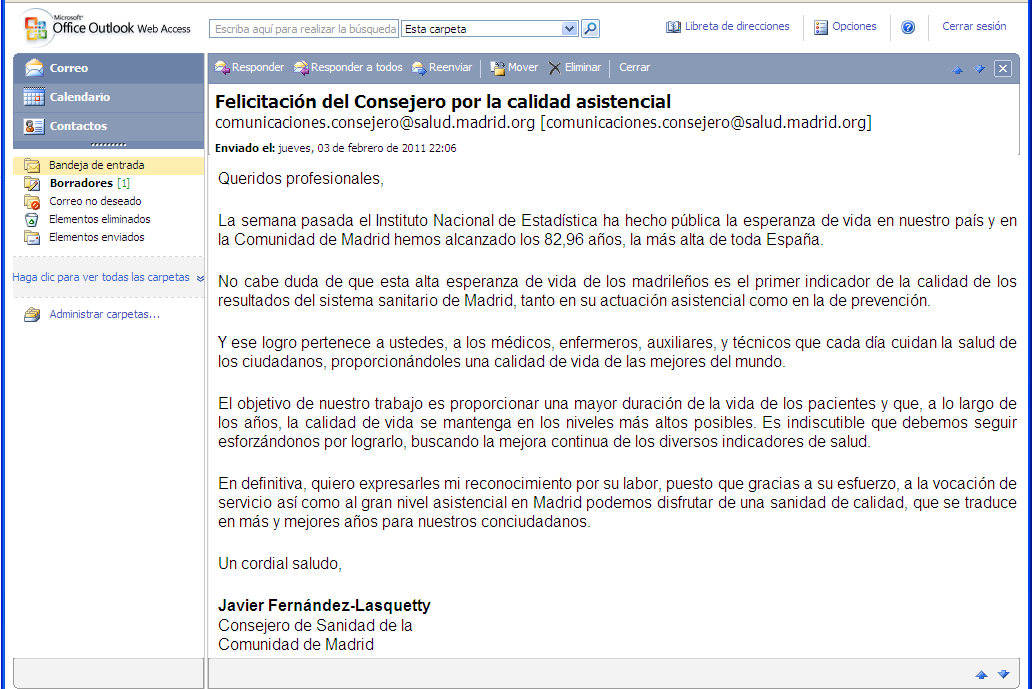1032x689 pixels.
Task: Click Eliminar text label
Action: click(x=582, y=67)
